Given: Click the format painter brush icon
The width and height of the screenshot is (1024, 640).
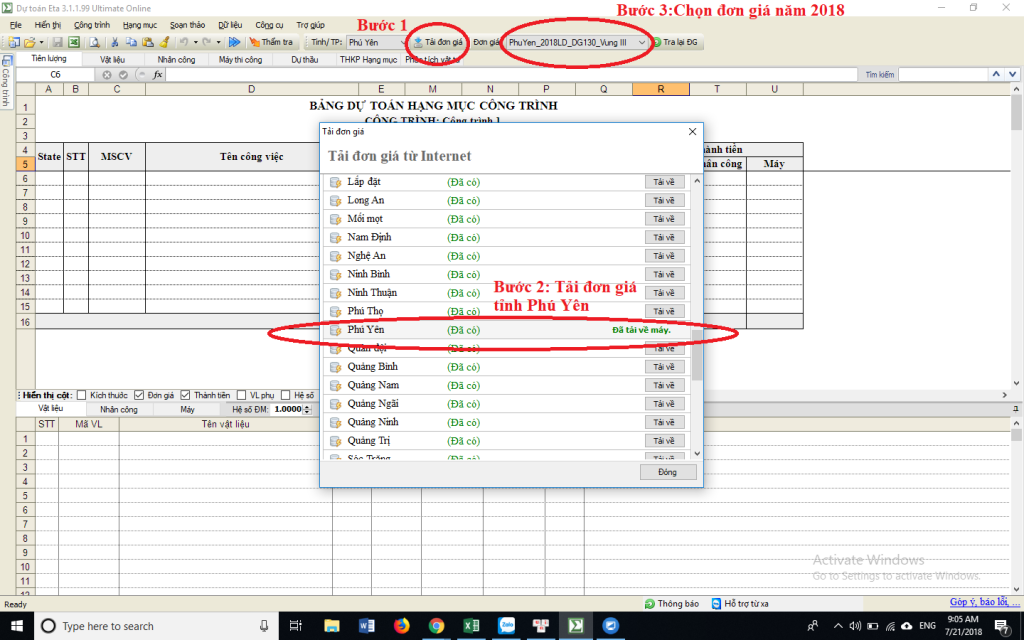Looking at the screenshot, I should coord(164,42).
